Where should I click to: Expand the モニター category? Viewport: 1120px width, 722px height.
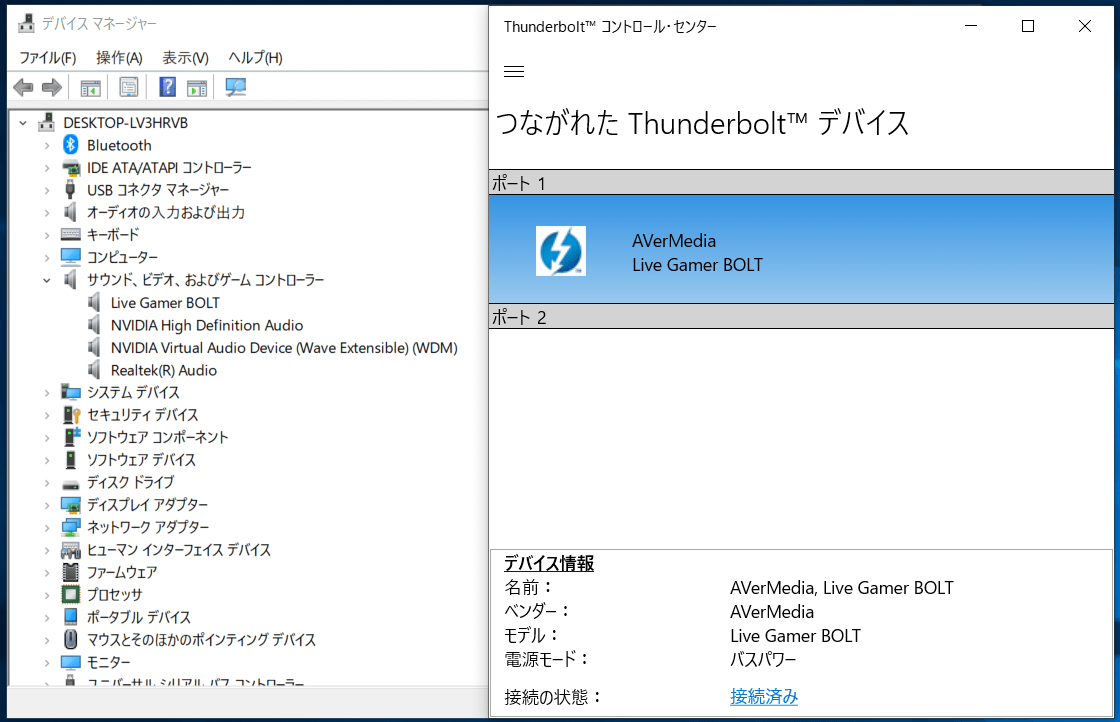point(47,663)
